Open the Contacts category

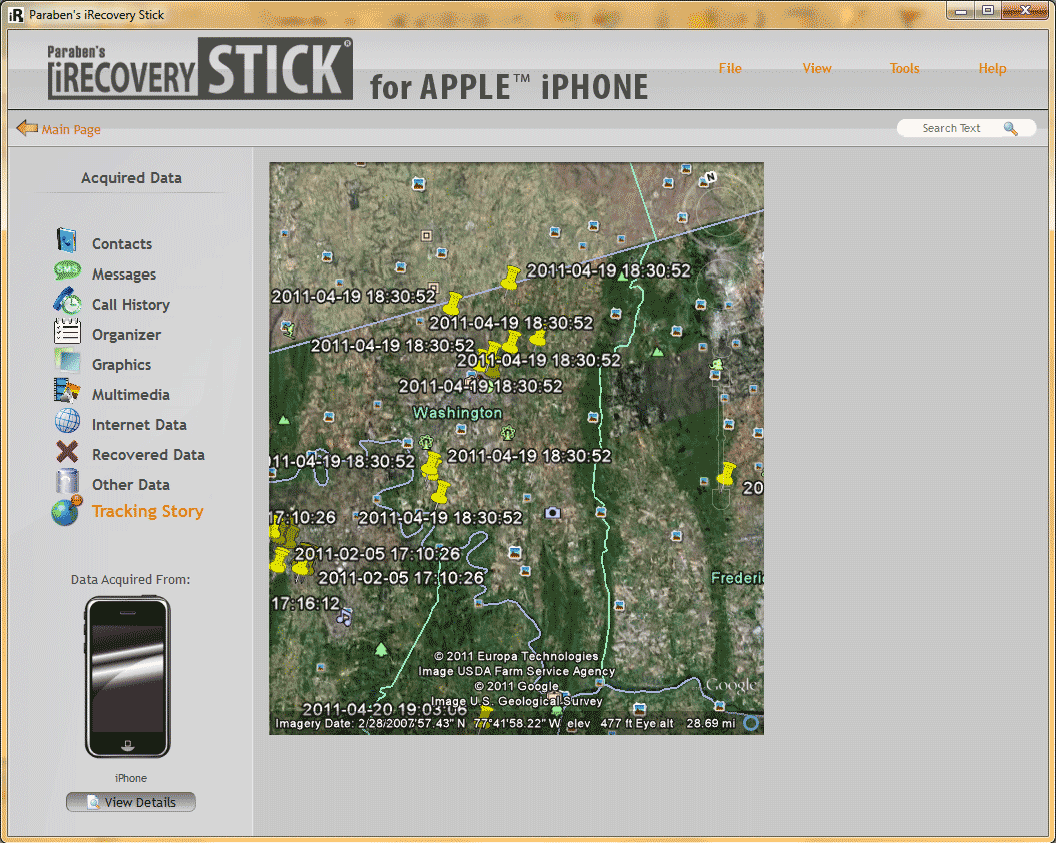coord(122,244)
